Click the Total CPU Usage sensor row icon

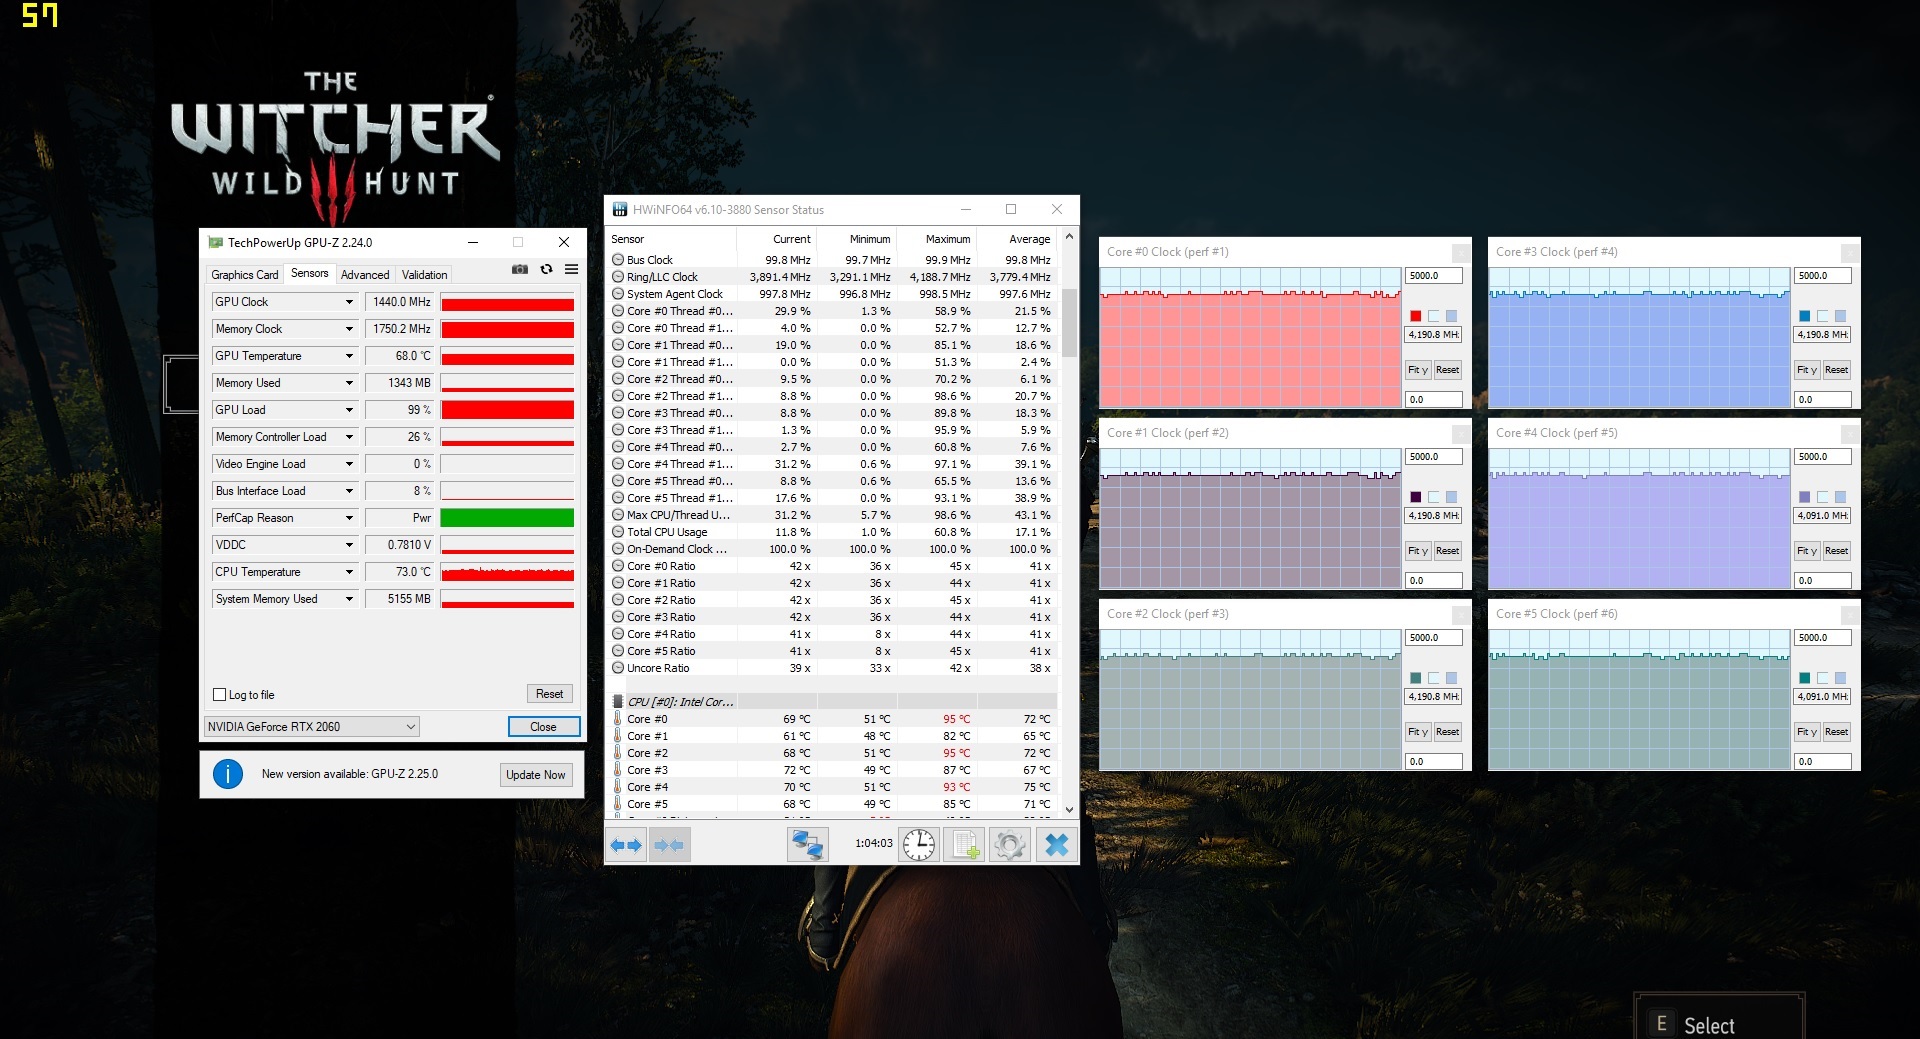(618, 532)
